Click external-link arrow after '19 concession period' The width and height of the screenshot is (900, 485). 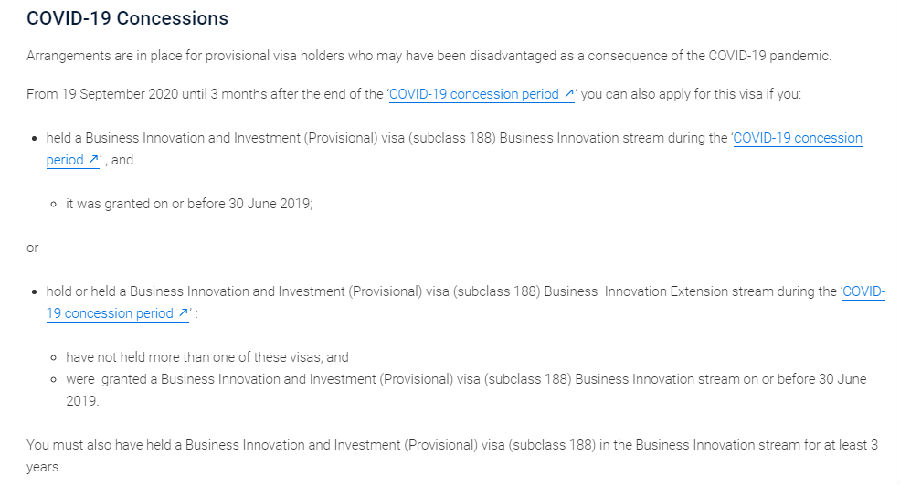pos(183,313)
